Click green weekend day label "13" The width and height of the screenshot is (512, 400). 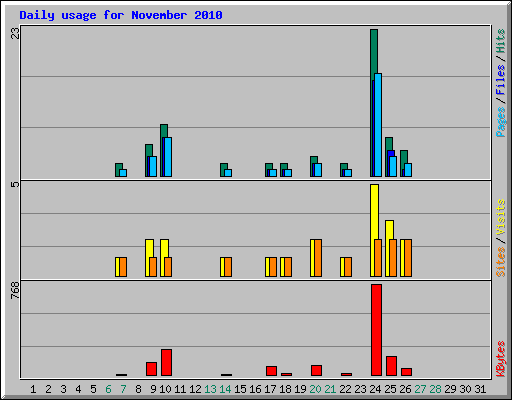210,389
